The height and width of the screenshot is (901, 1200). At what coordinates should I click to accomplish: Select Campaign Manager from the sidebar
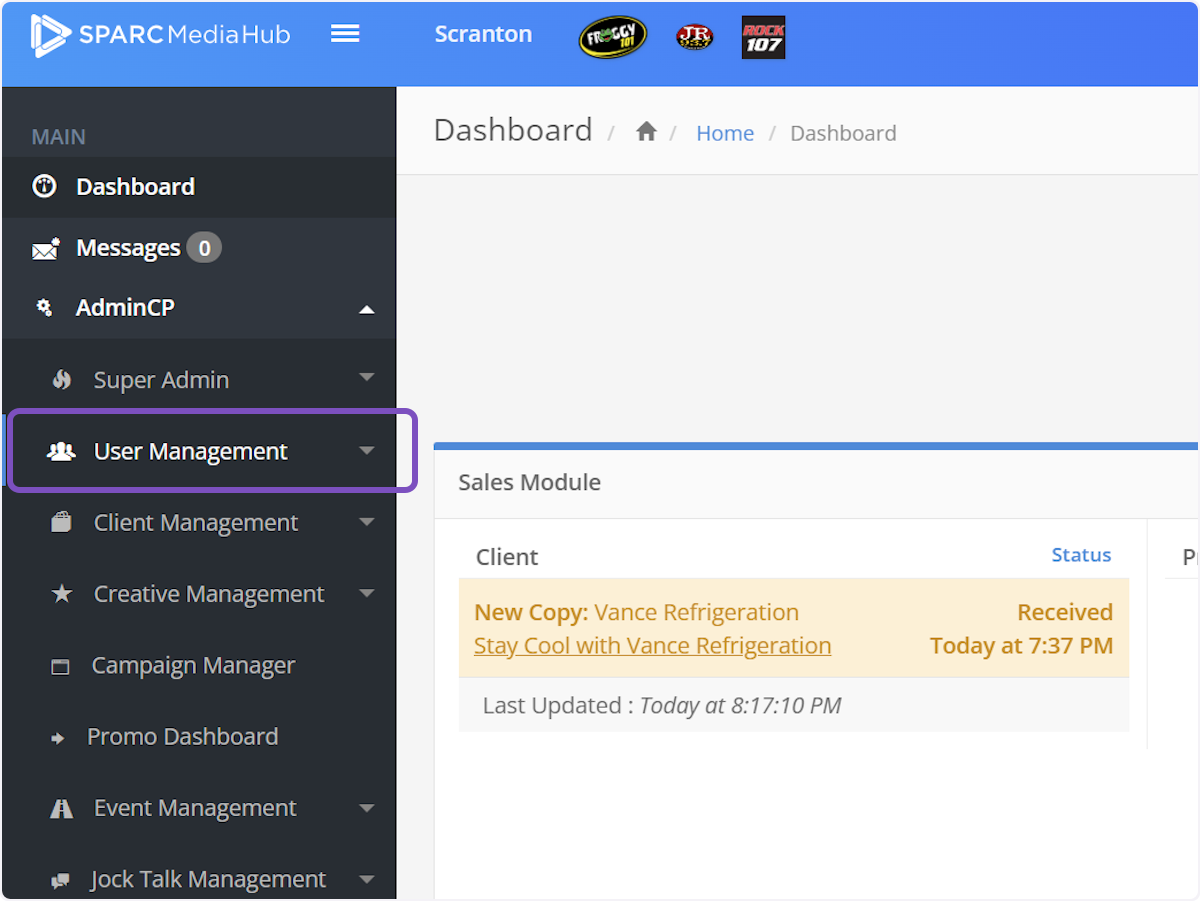pyautogui.click(x=193, y=665)
